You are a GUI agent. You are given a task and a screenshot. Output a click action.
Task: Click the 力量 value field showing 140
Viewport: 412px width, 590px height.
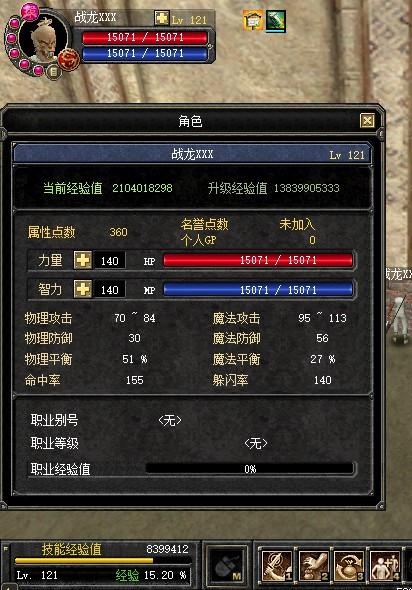point(109,260)
